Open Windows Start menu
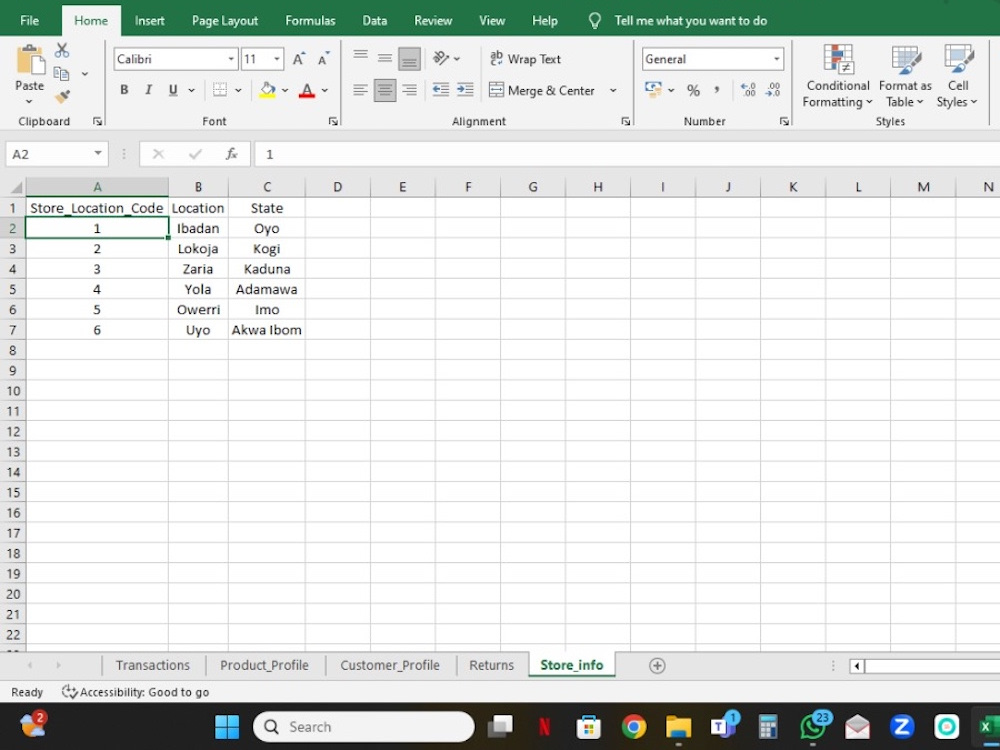Image resolution: width=1000 pixels, height=750 pixels. pyautogui.click(x=227, y=726)
